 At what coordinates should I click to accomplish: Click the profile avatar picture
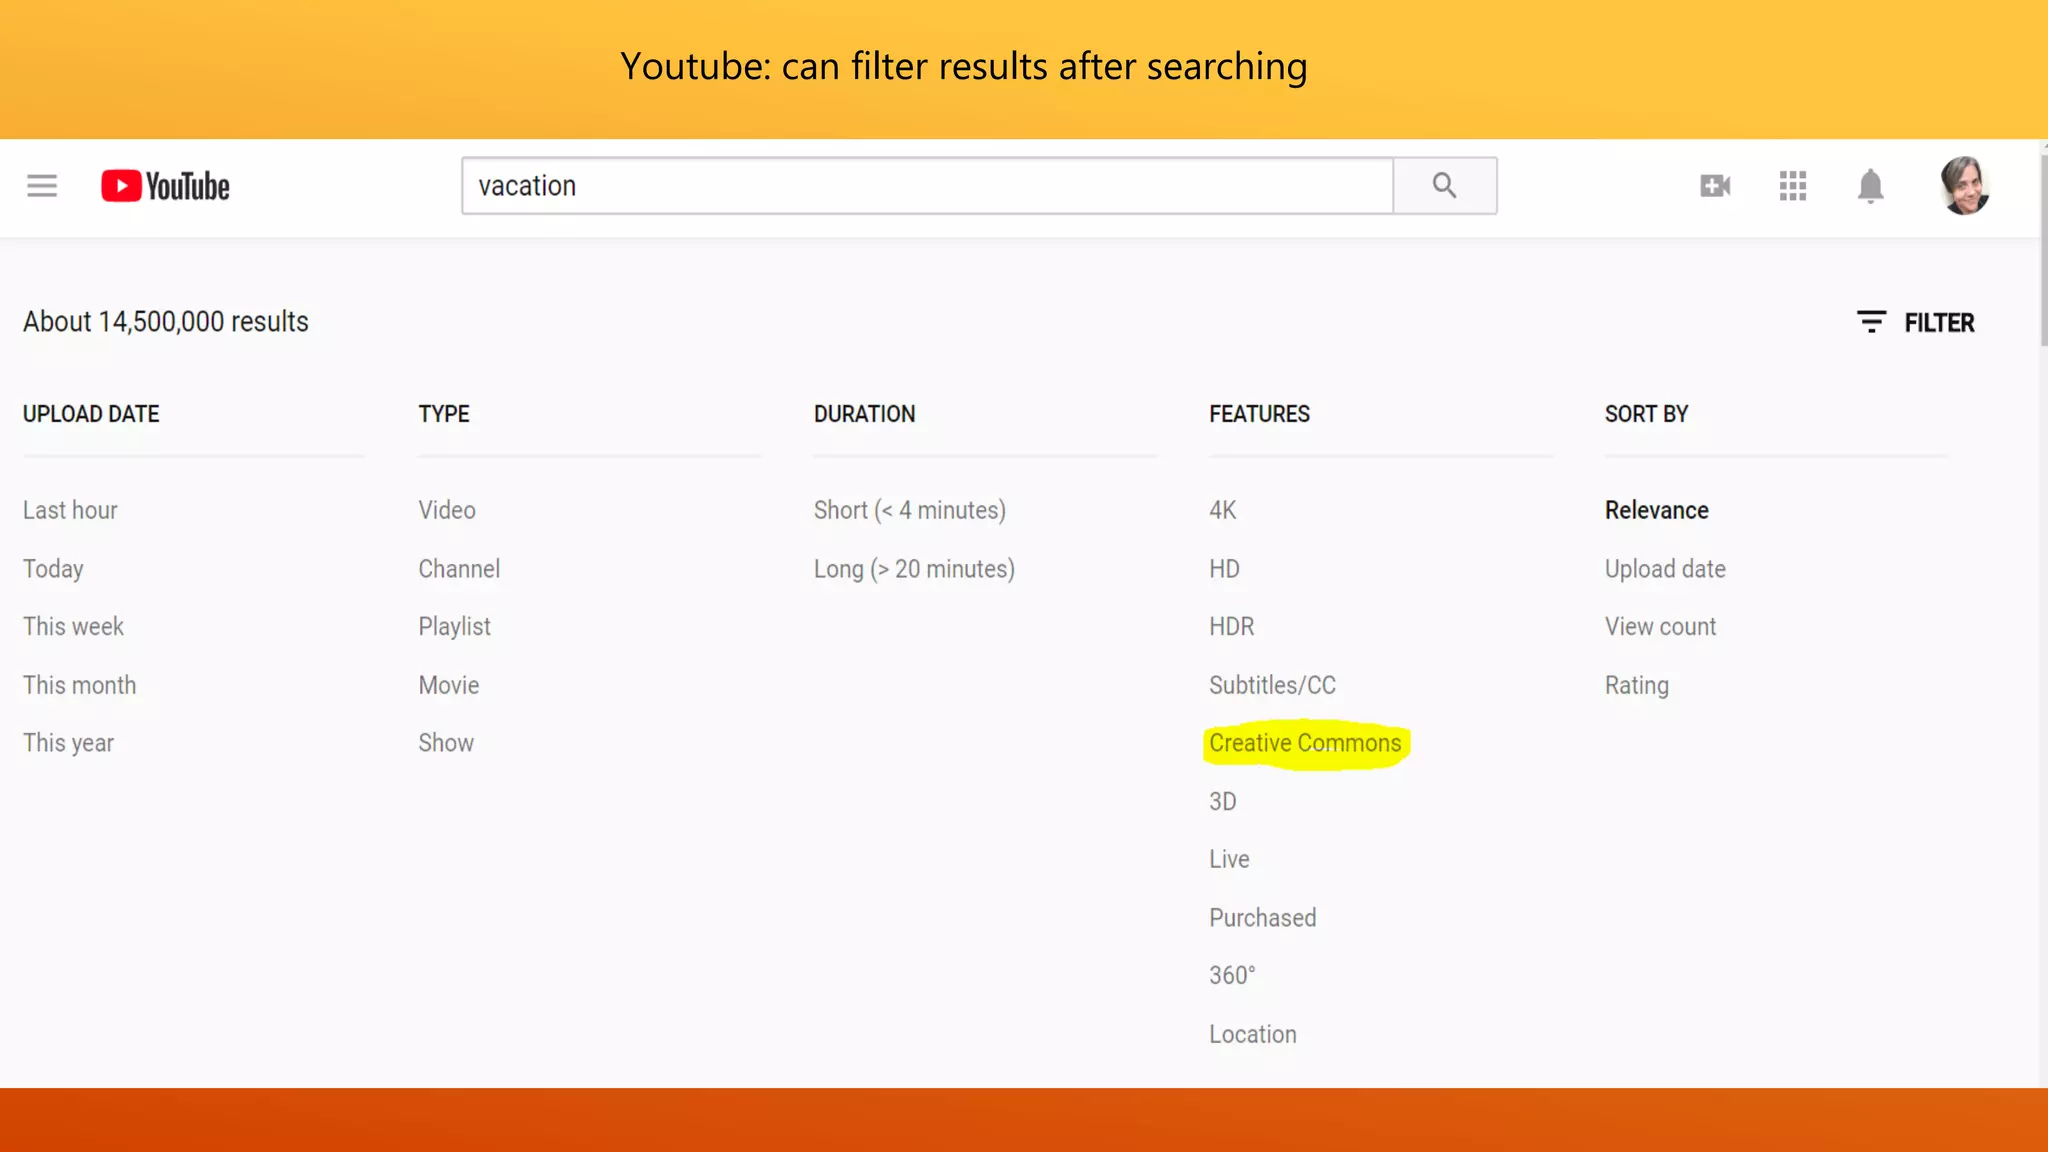click(1963, 185)
